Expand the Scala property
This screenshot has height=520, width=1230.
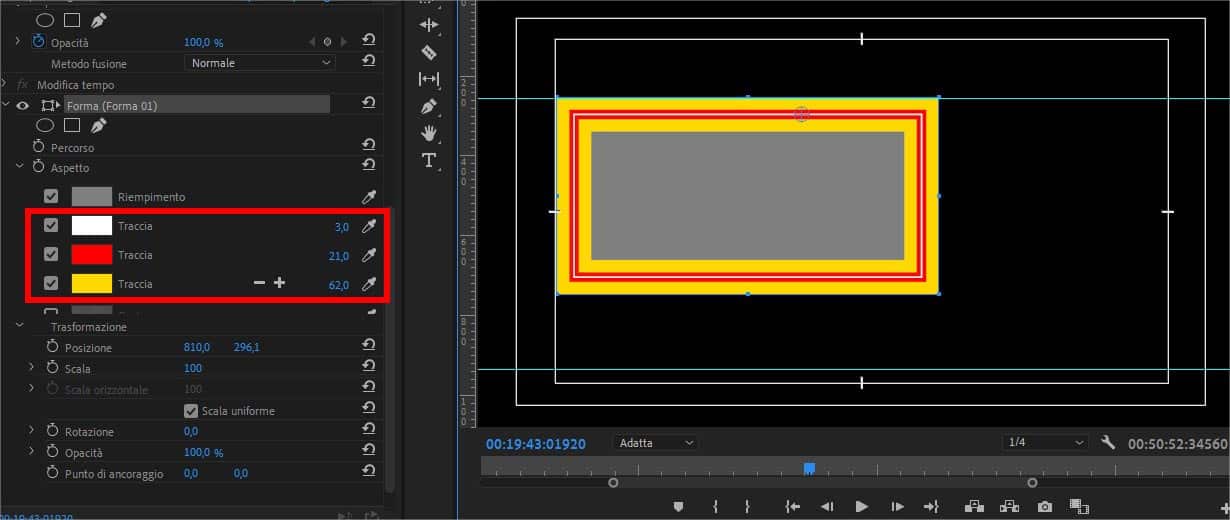tap(31, 369)
